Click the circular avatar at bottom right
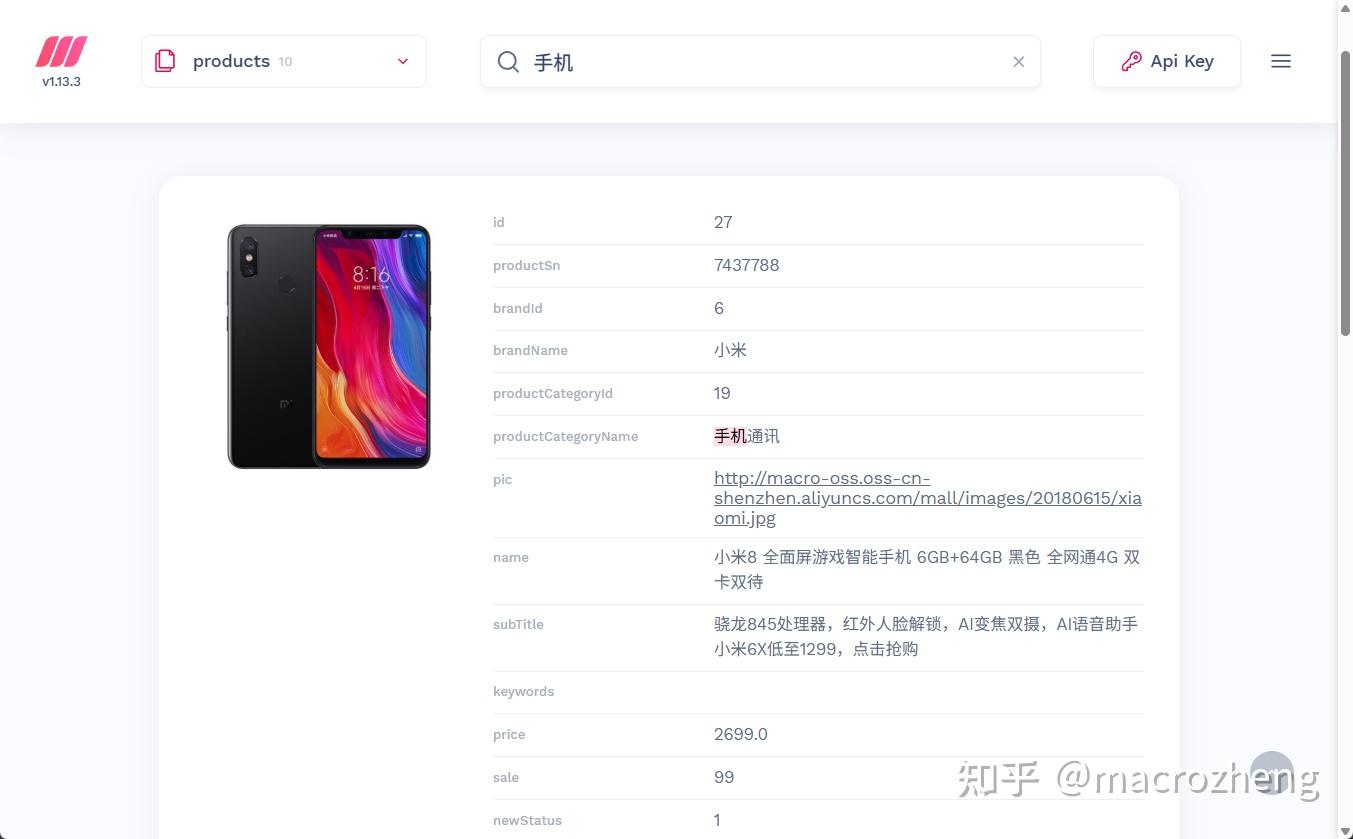 coord(1272,774)
